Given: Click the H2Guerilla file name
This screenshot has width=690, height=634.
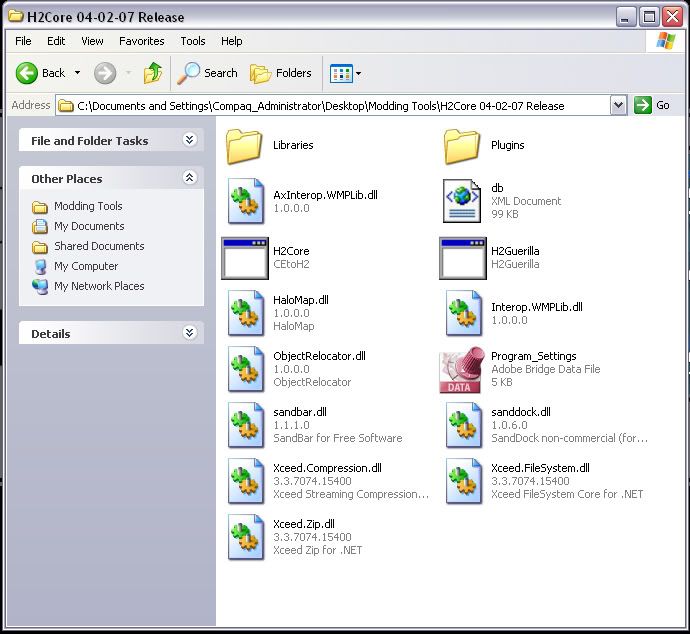Looking at the screenshot, I should coord(515,251).
